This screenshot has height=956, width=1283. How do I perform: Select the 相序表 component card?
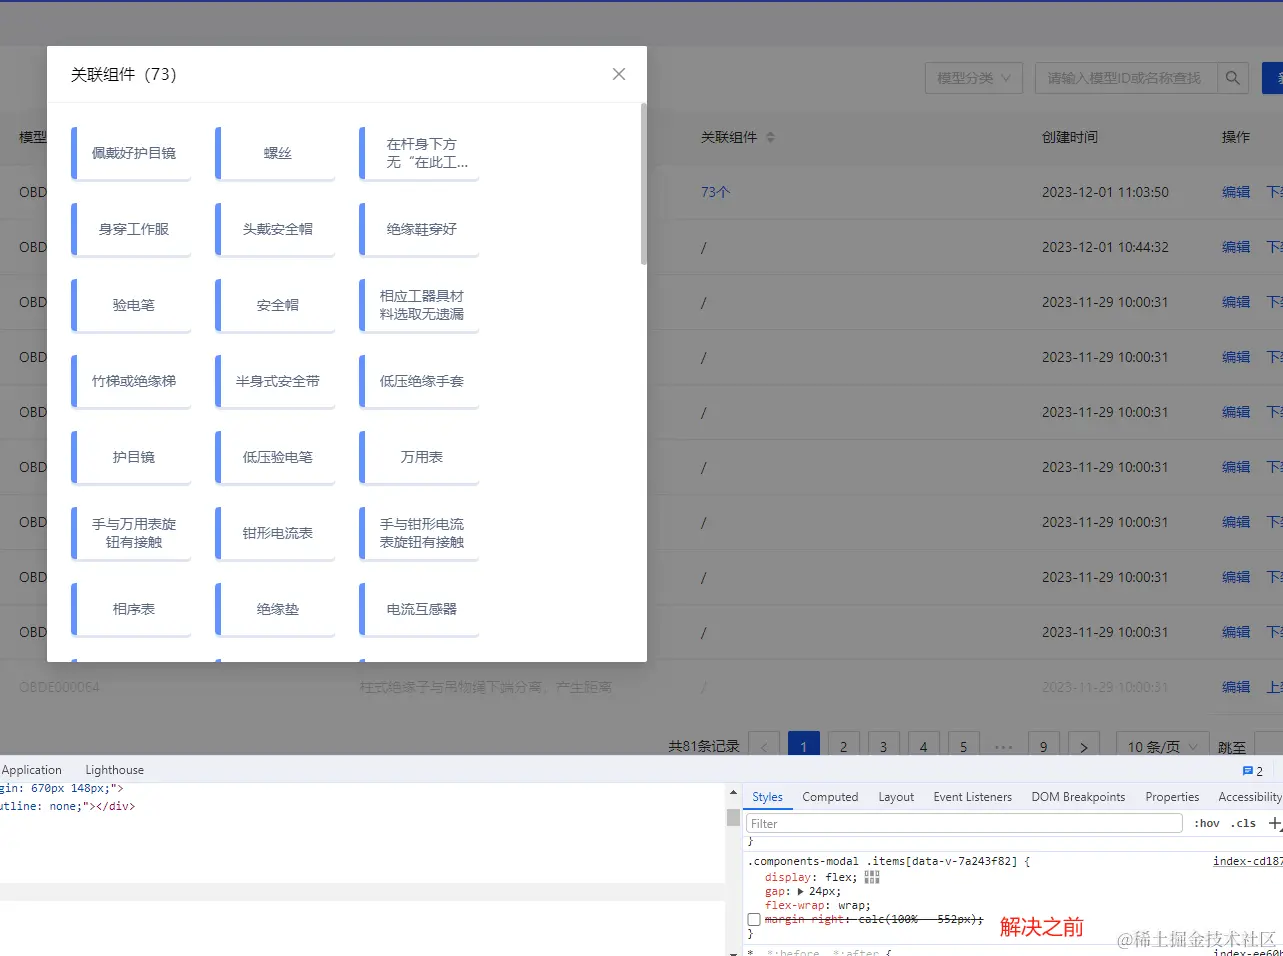[131, 609]
